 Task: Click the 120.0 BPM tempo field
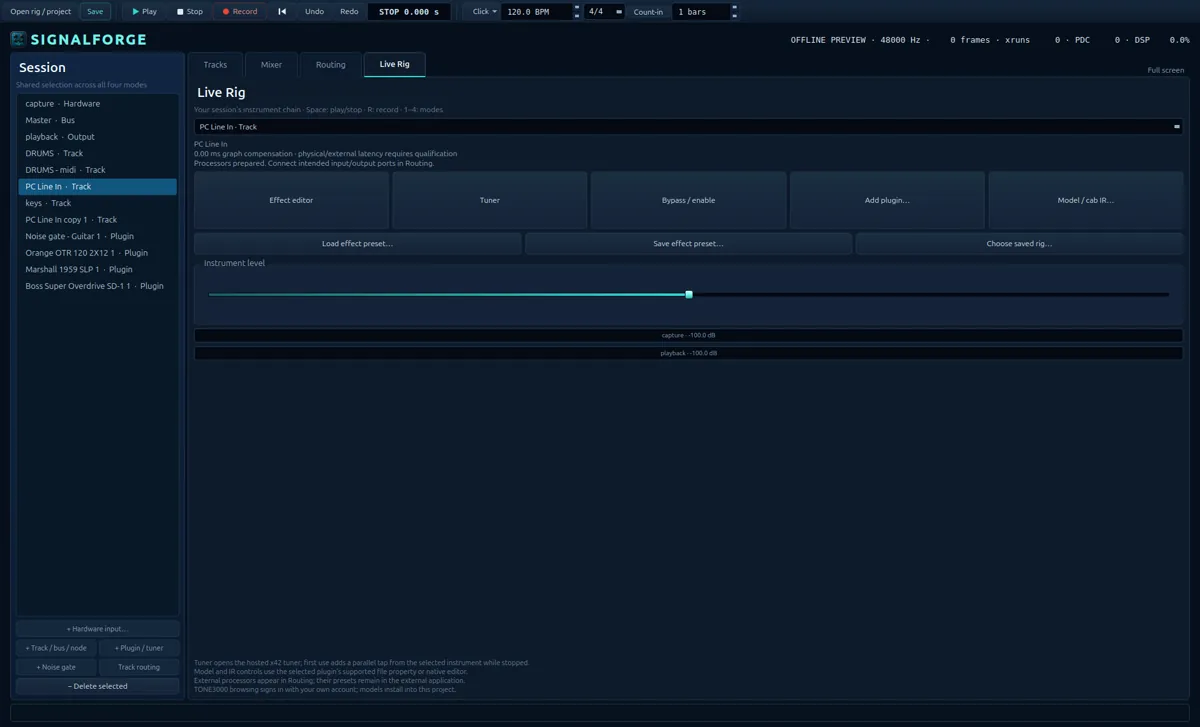[x=537, y=12]
